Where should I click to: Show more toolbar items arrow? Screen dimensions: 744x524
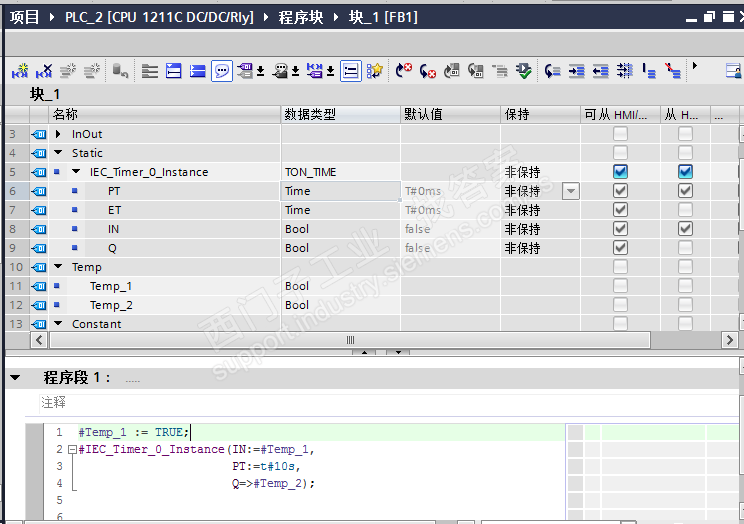(x=695, y=66)
